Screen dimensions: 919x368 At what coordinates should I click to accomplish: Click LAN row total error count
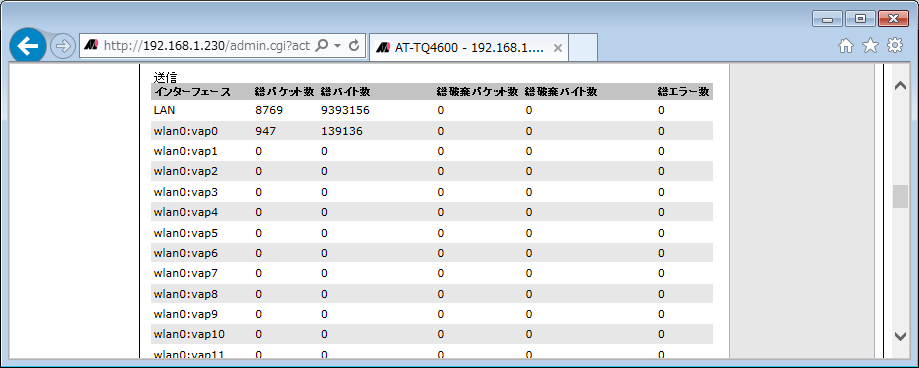661,110
